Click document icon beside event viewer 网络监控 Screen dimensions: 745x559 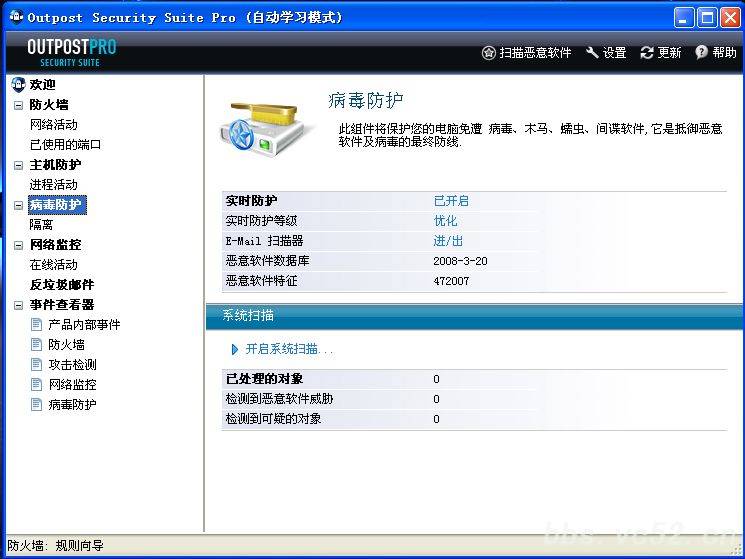[x=36, y=384]
